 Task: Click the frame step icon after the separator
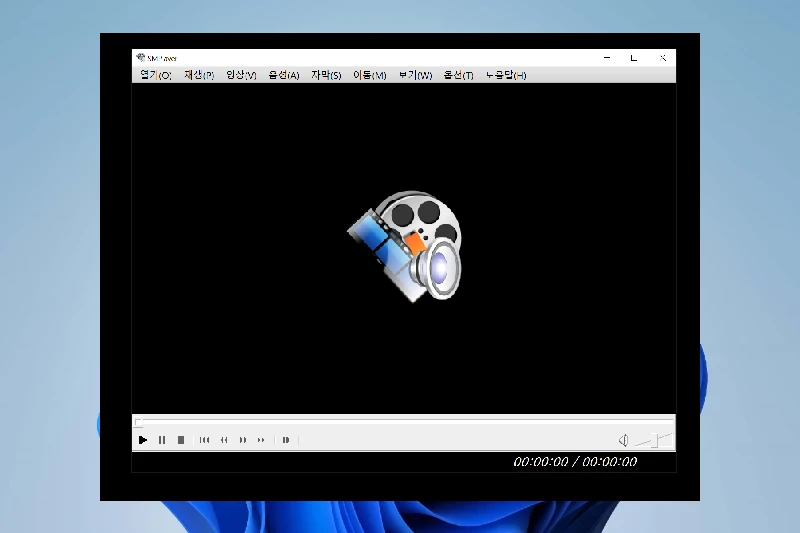(x=286, y=440)
